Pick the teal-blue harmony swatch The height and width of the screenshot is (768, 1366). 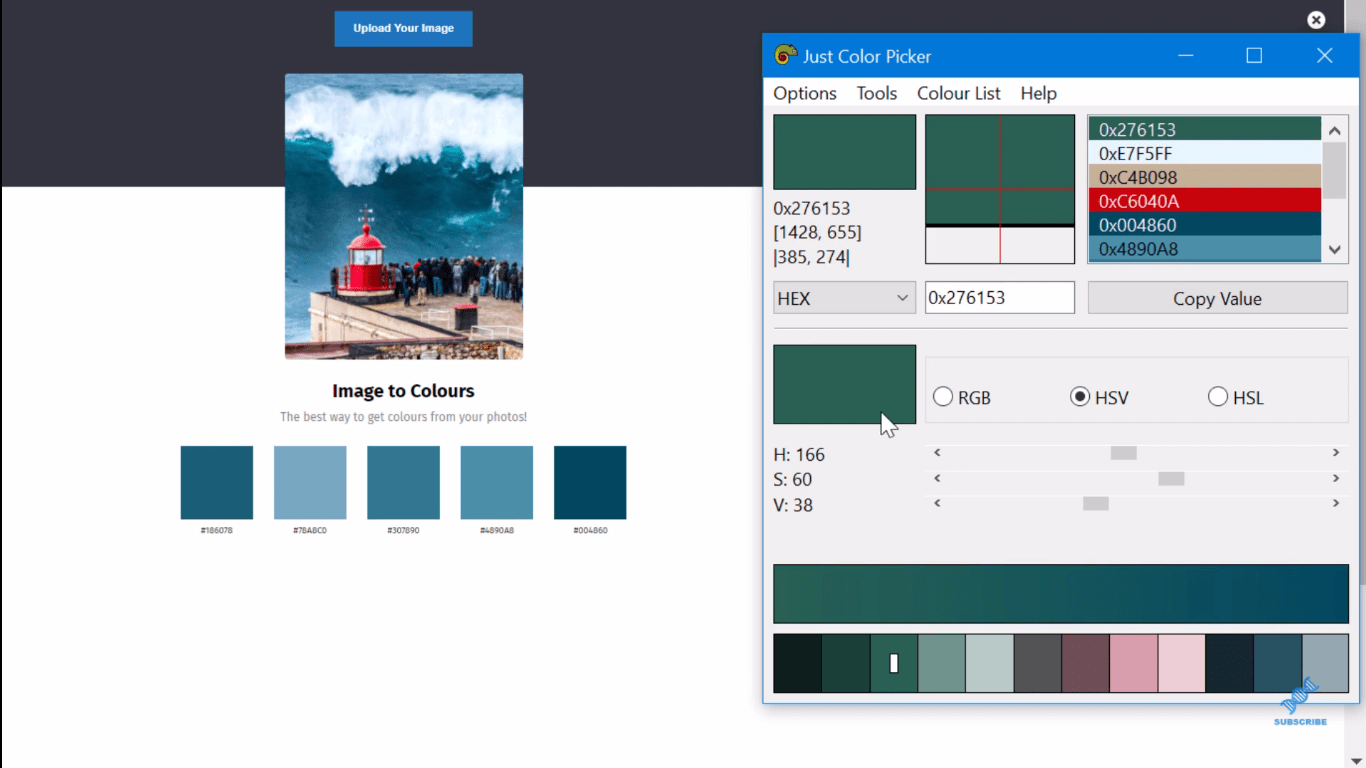[1278, 663]
